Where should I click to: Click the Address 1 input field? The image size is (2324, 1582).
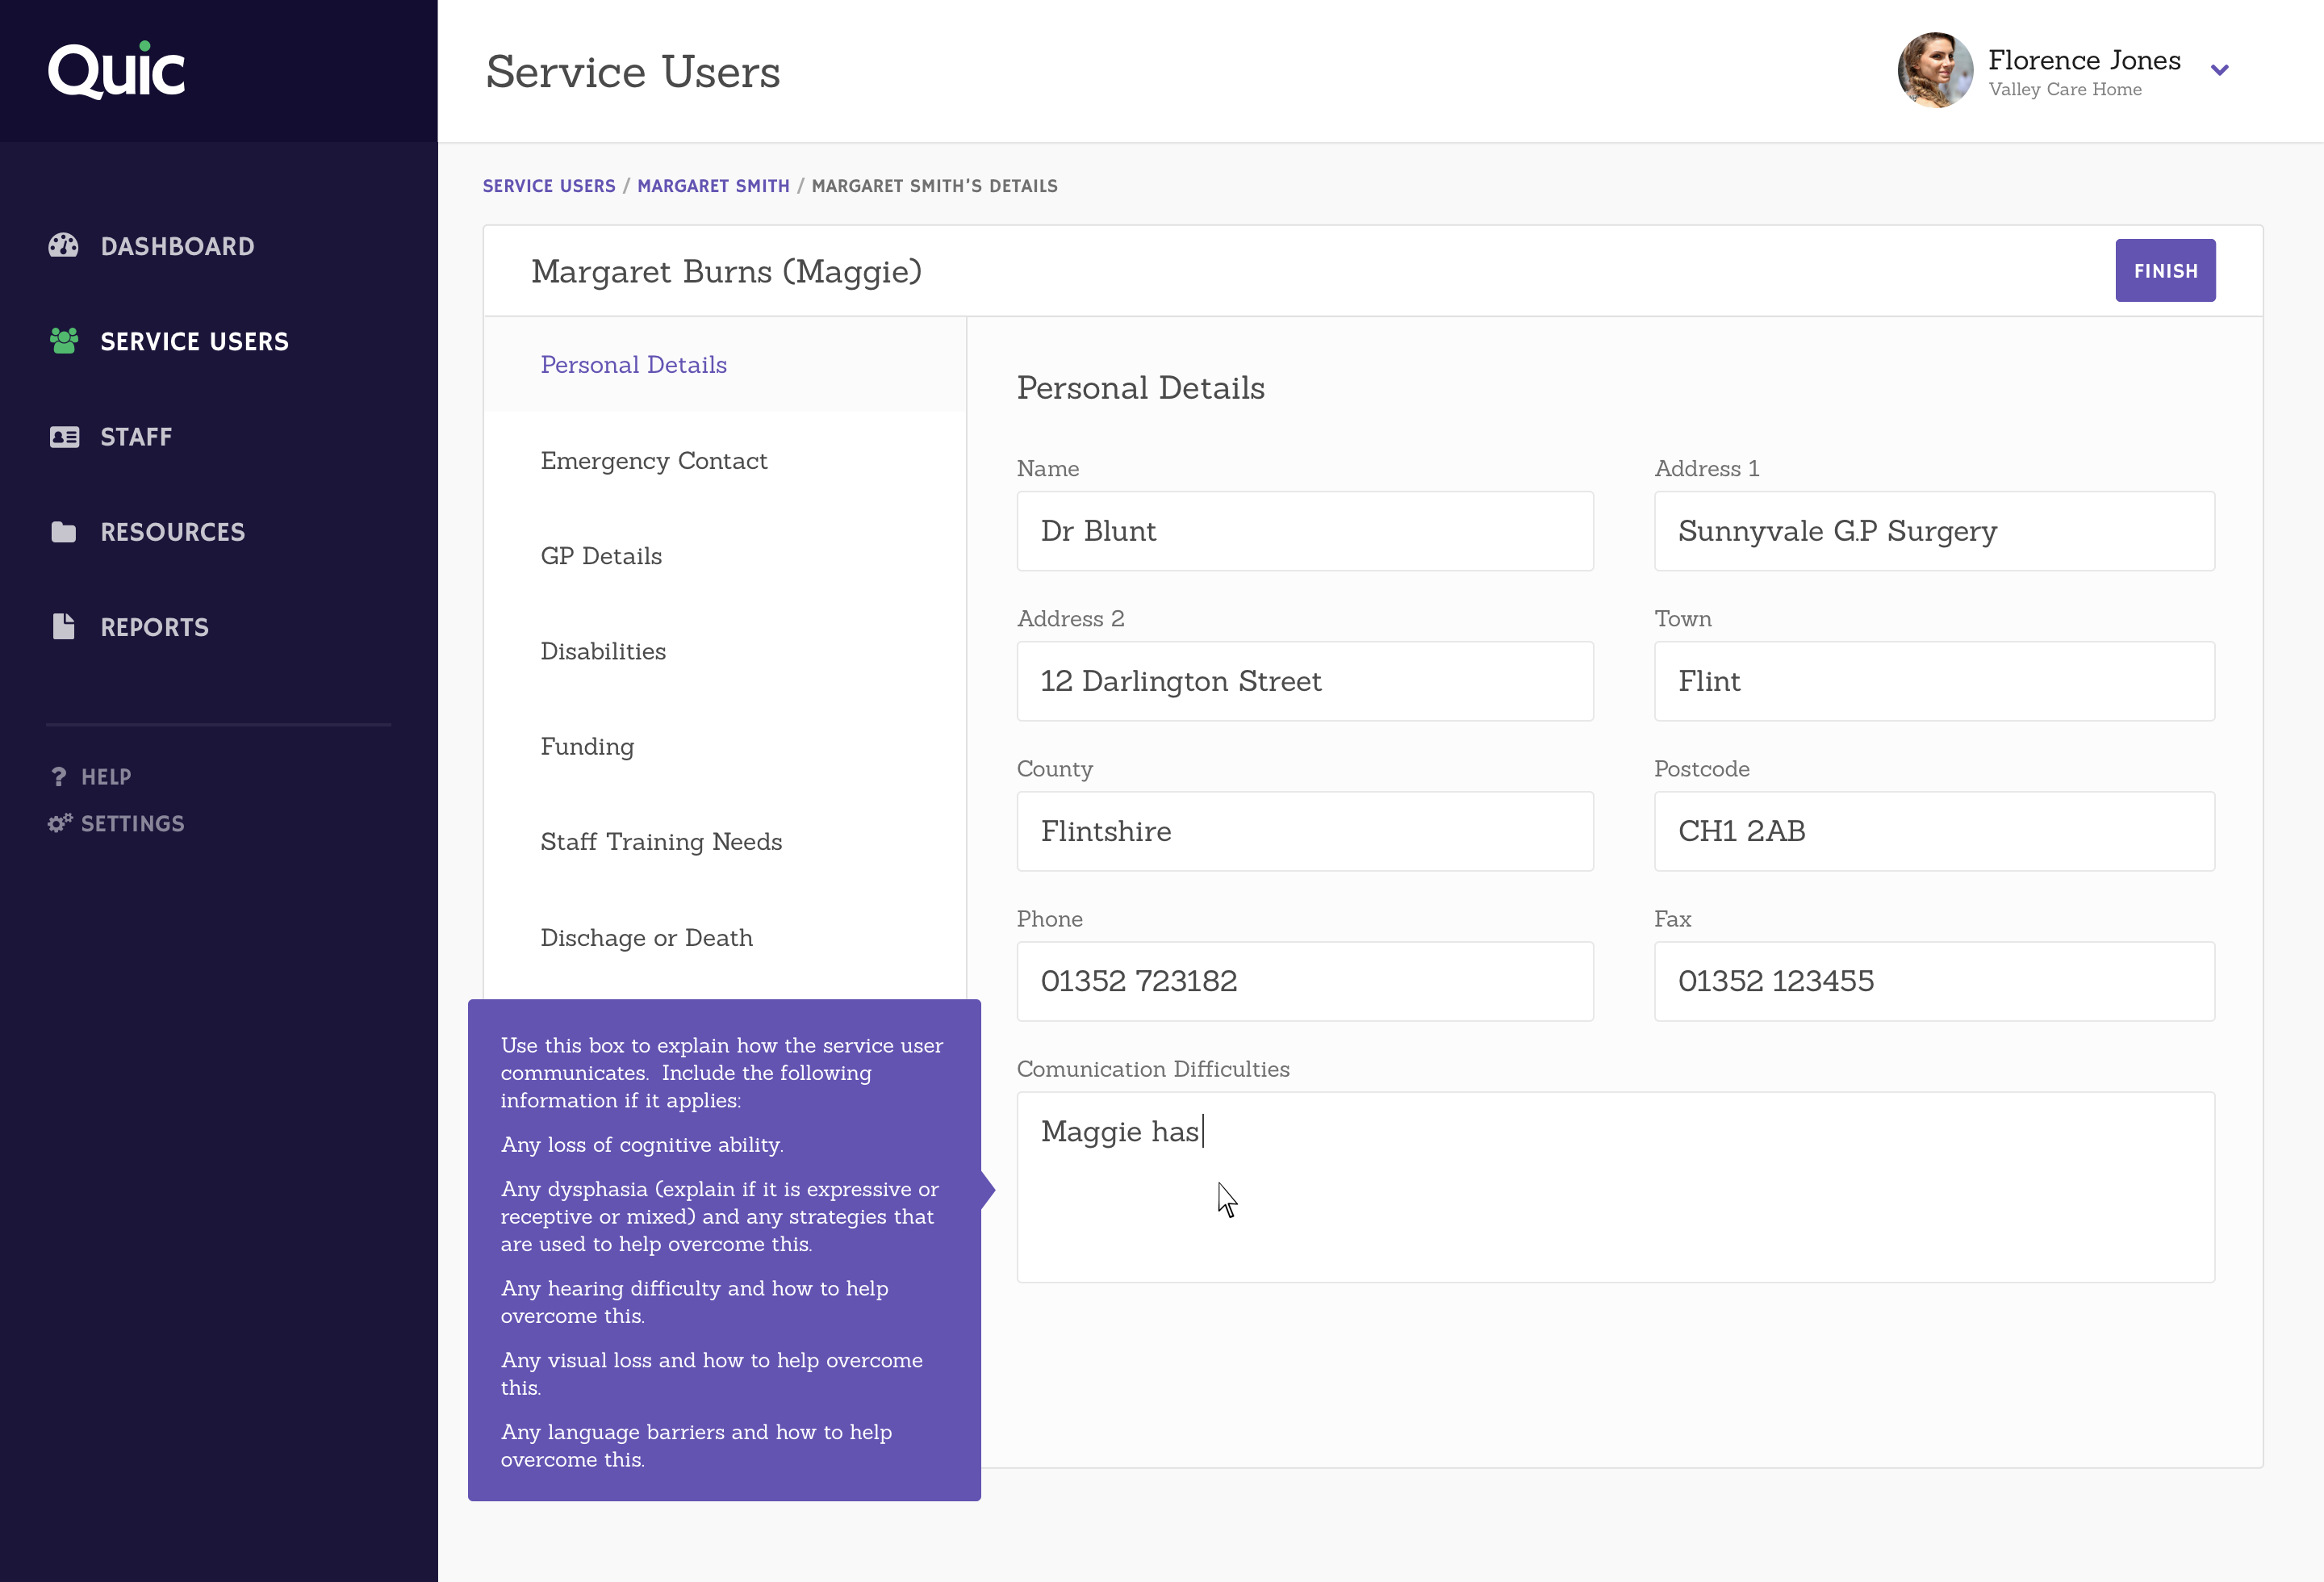pos(1934,531)
